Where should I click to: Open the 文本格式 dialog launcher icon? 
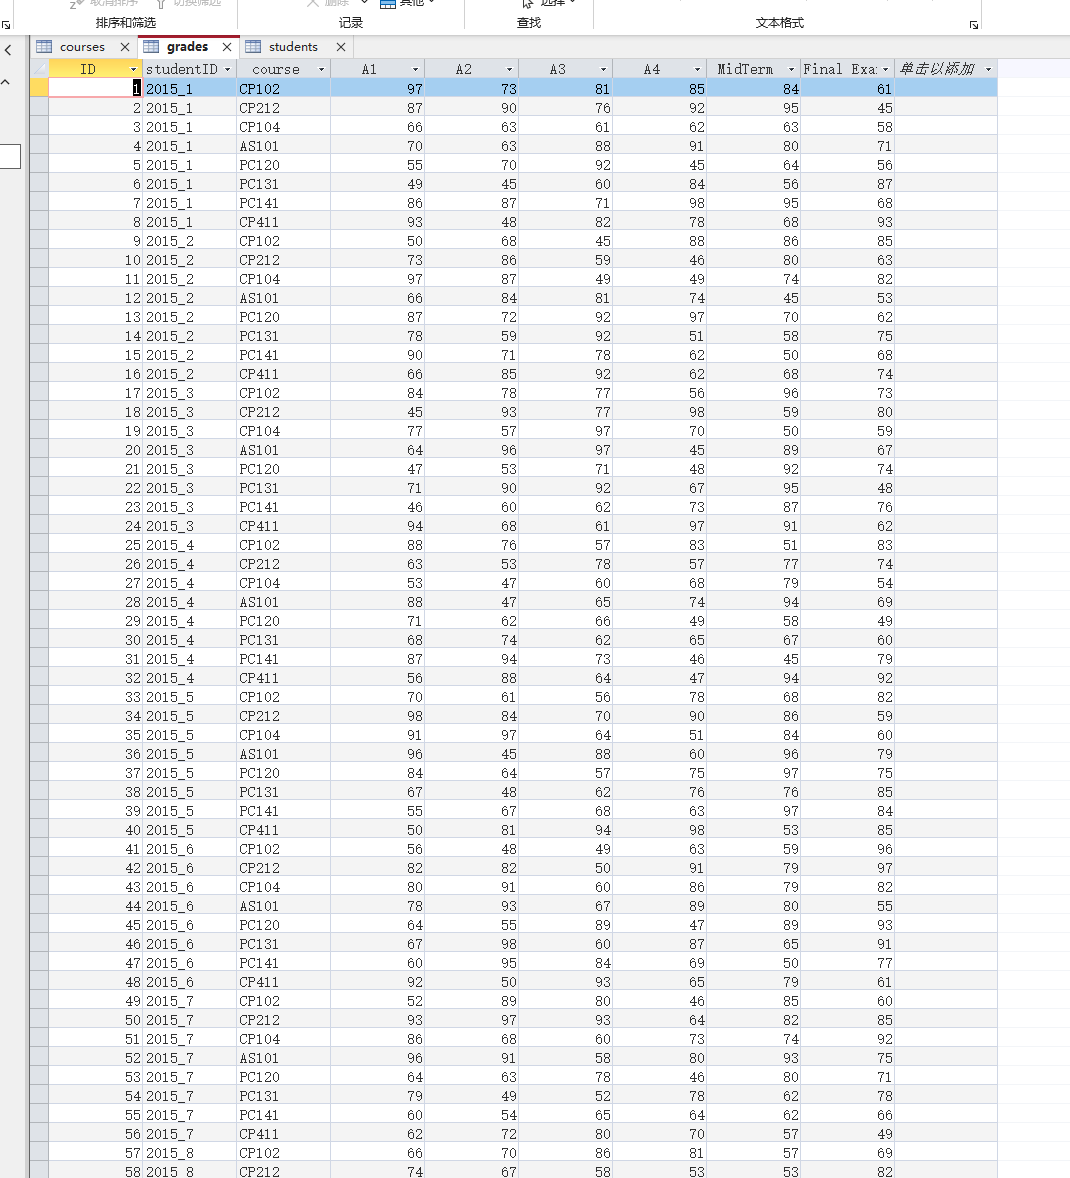(x=973, y=25)
